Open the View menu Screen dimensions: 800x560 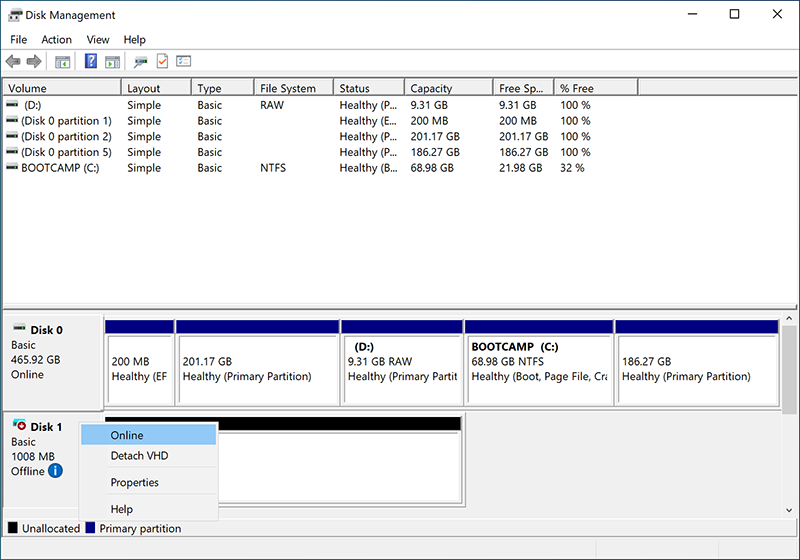98,40
